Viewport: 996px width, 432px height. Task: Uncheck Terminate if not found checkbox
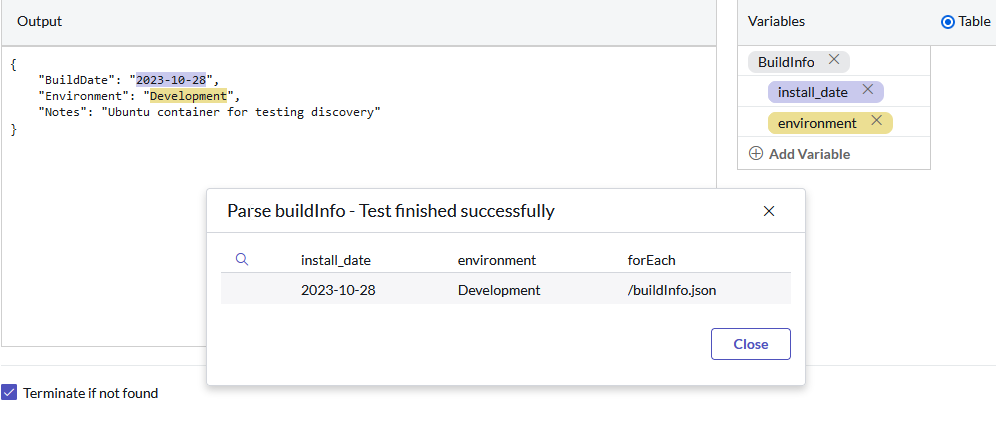click(9, 393)
